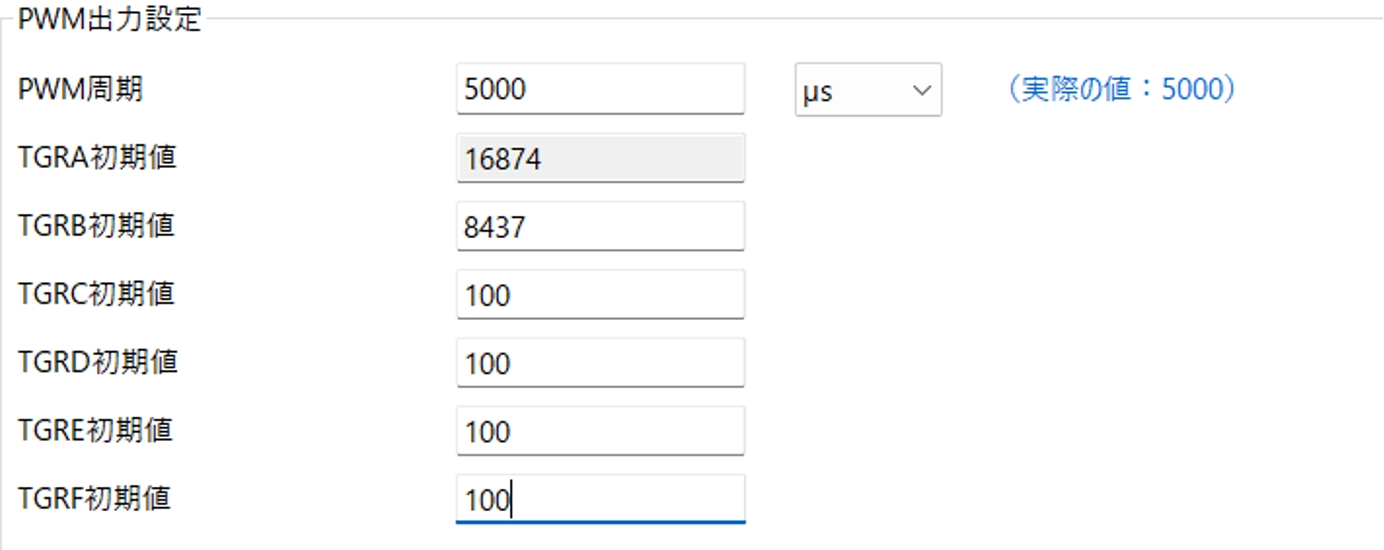The height and width of the screenshot is (550, 1384).
Task: Click the PWM周期 input field
Action: [x=600, y=89]
